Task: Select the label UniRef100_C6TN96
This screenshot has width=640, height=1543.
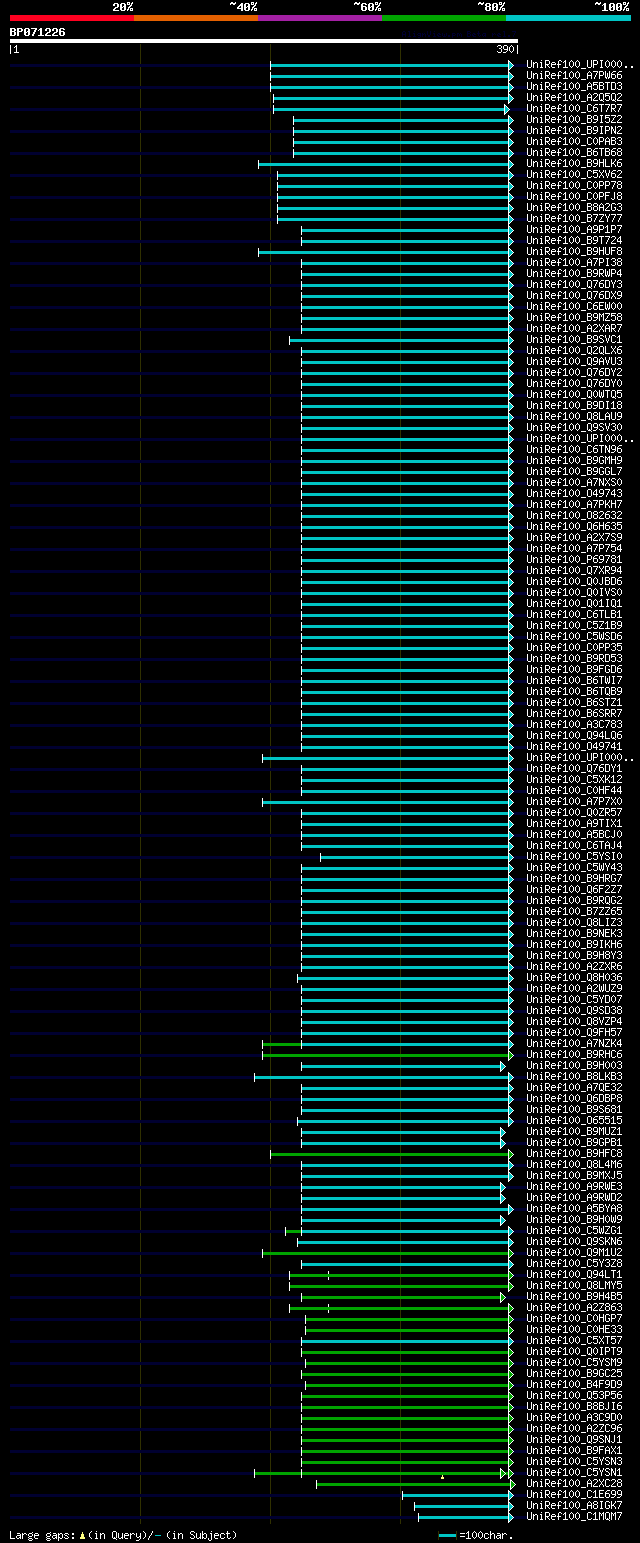Action: click(x=574, y=450)
